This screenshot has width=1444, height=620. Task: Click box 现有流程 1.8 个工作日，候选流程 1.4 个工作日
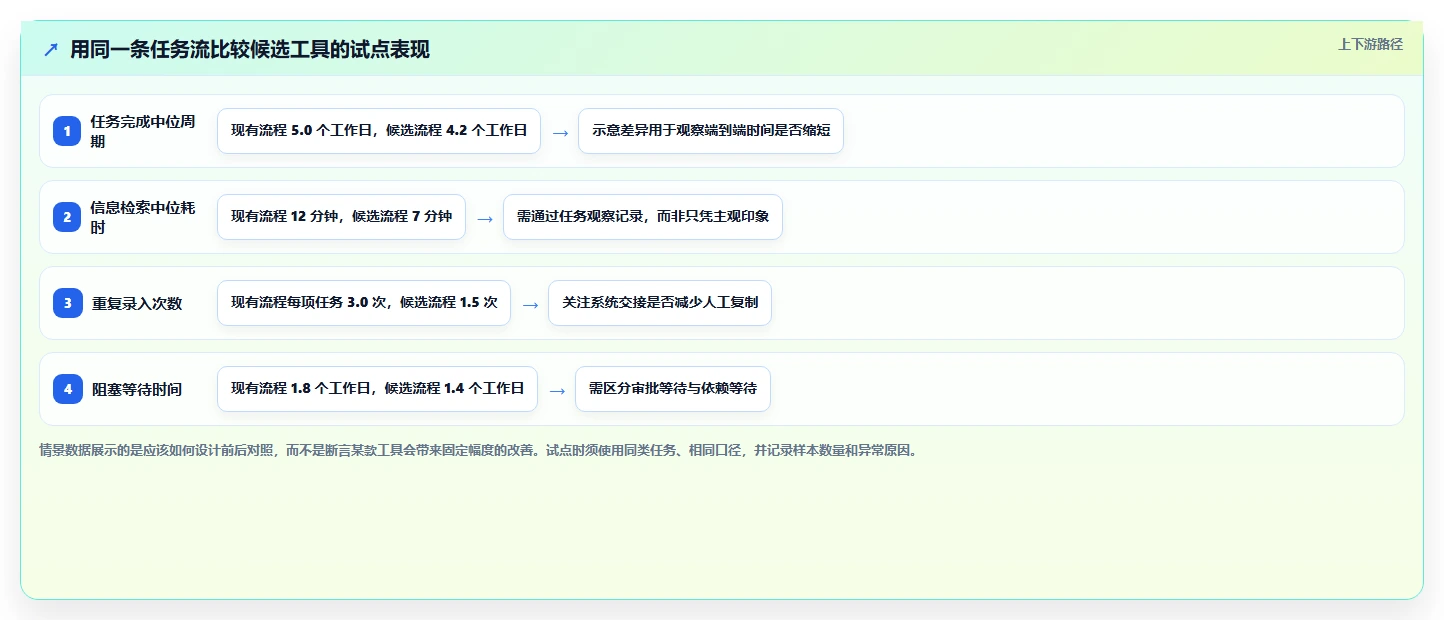377,389
